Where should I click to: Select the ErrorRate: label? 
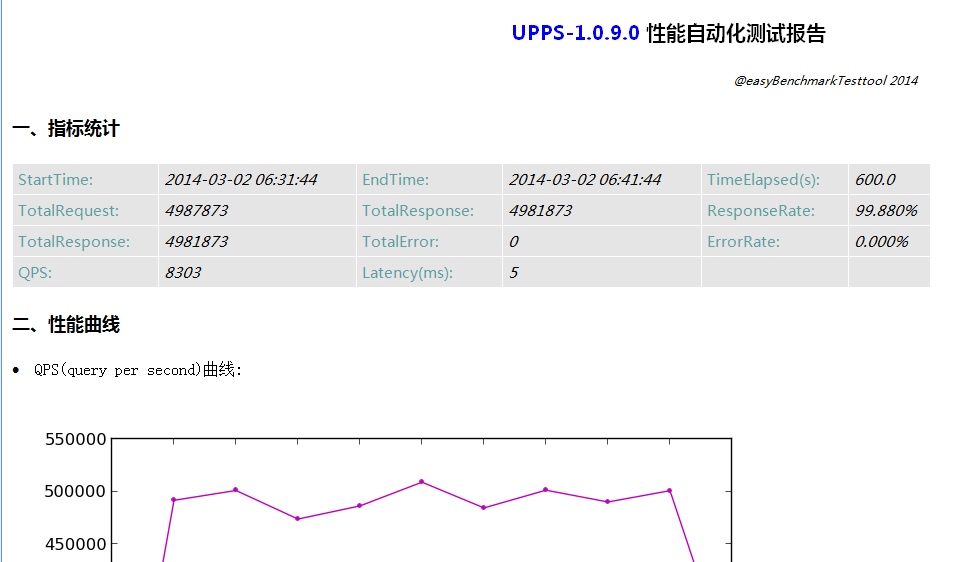(743, 241)
